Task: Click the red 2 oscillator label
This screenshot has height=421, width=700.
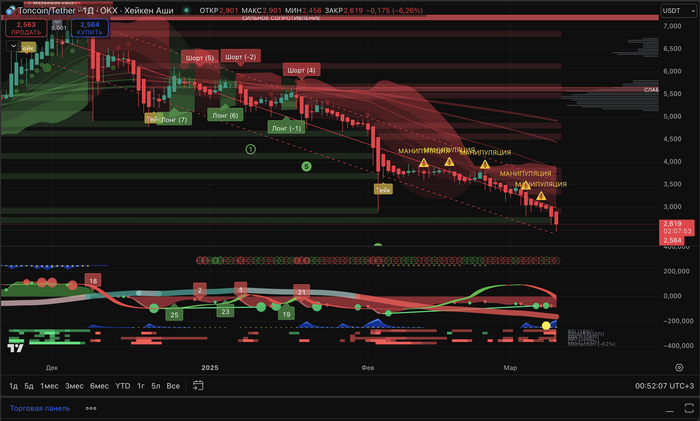Action: click(200, 290)
